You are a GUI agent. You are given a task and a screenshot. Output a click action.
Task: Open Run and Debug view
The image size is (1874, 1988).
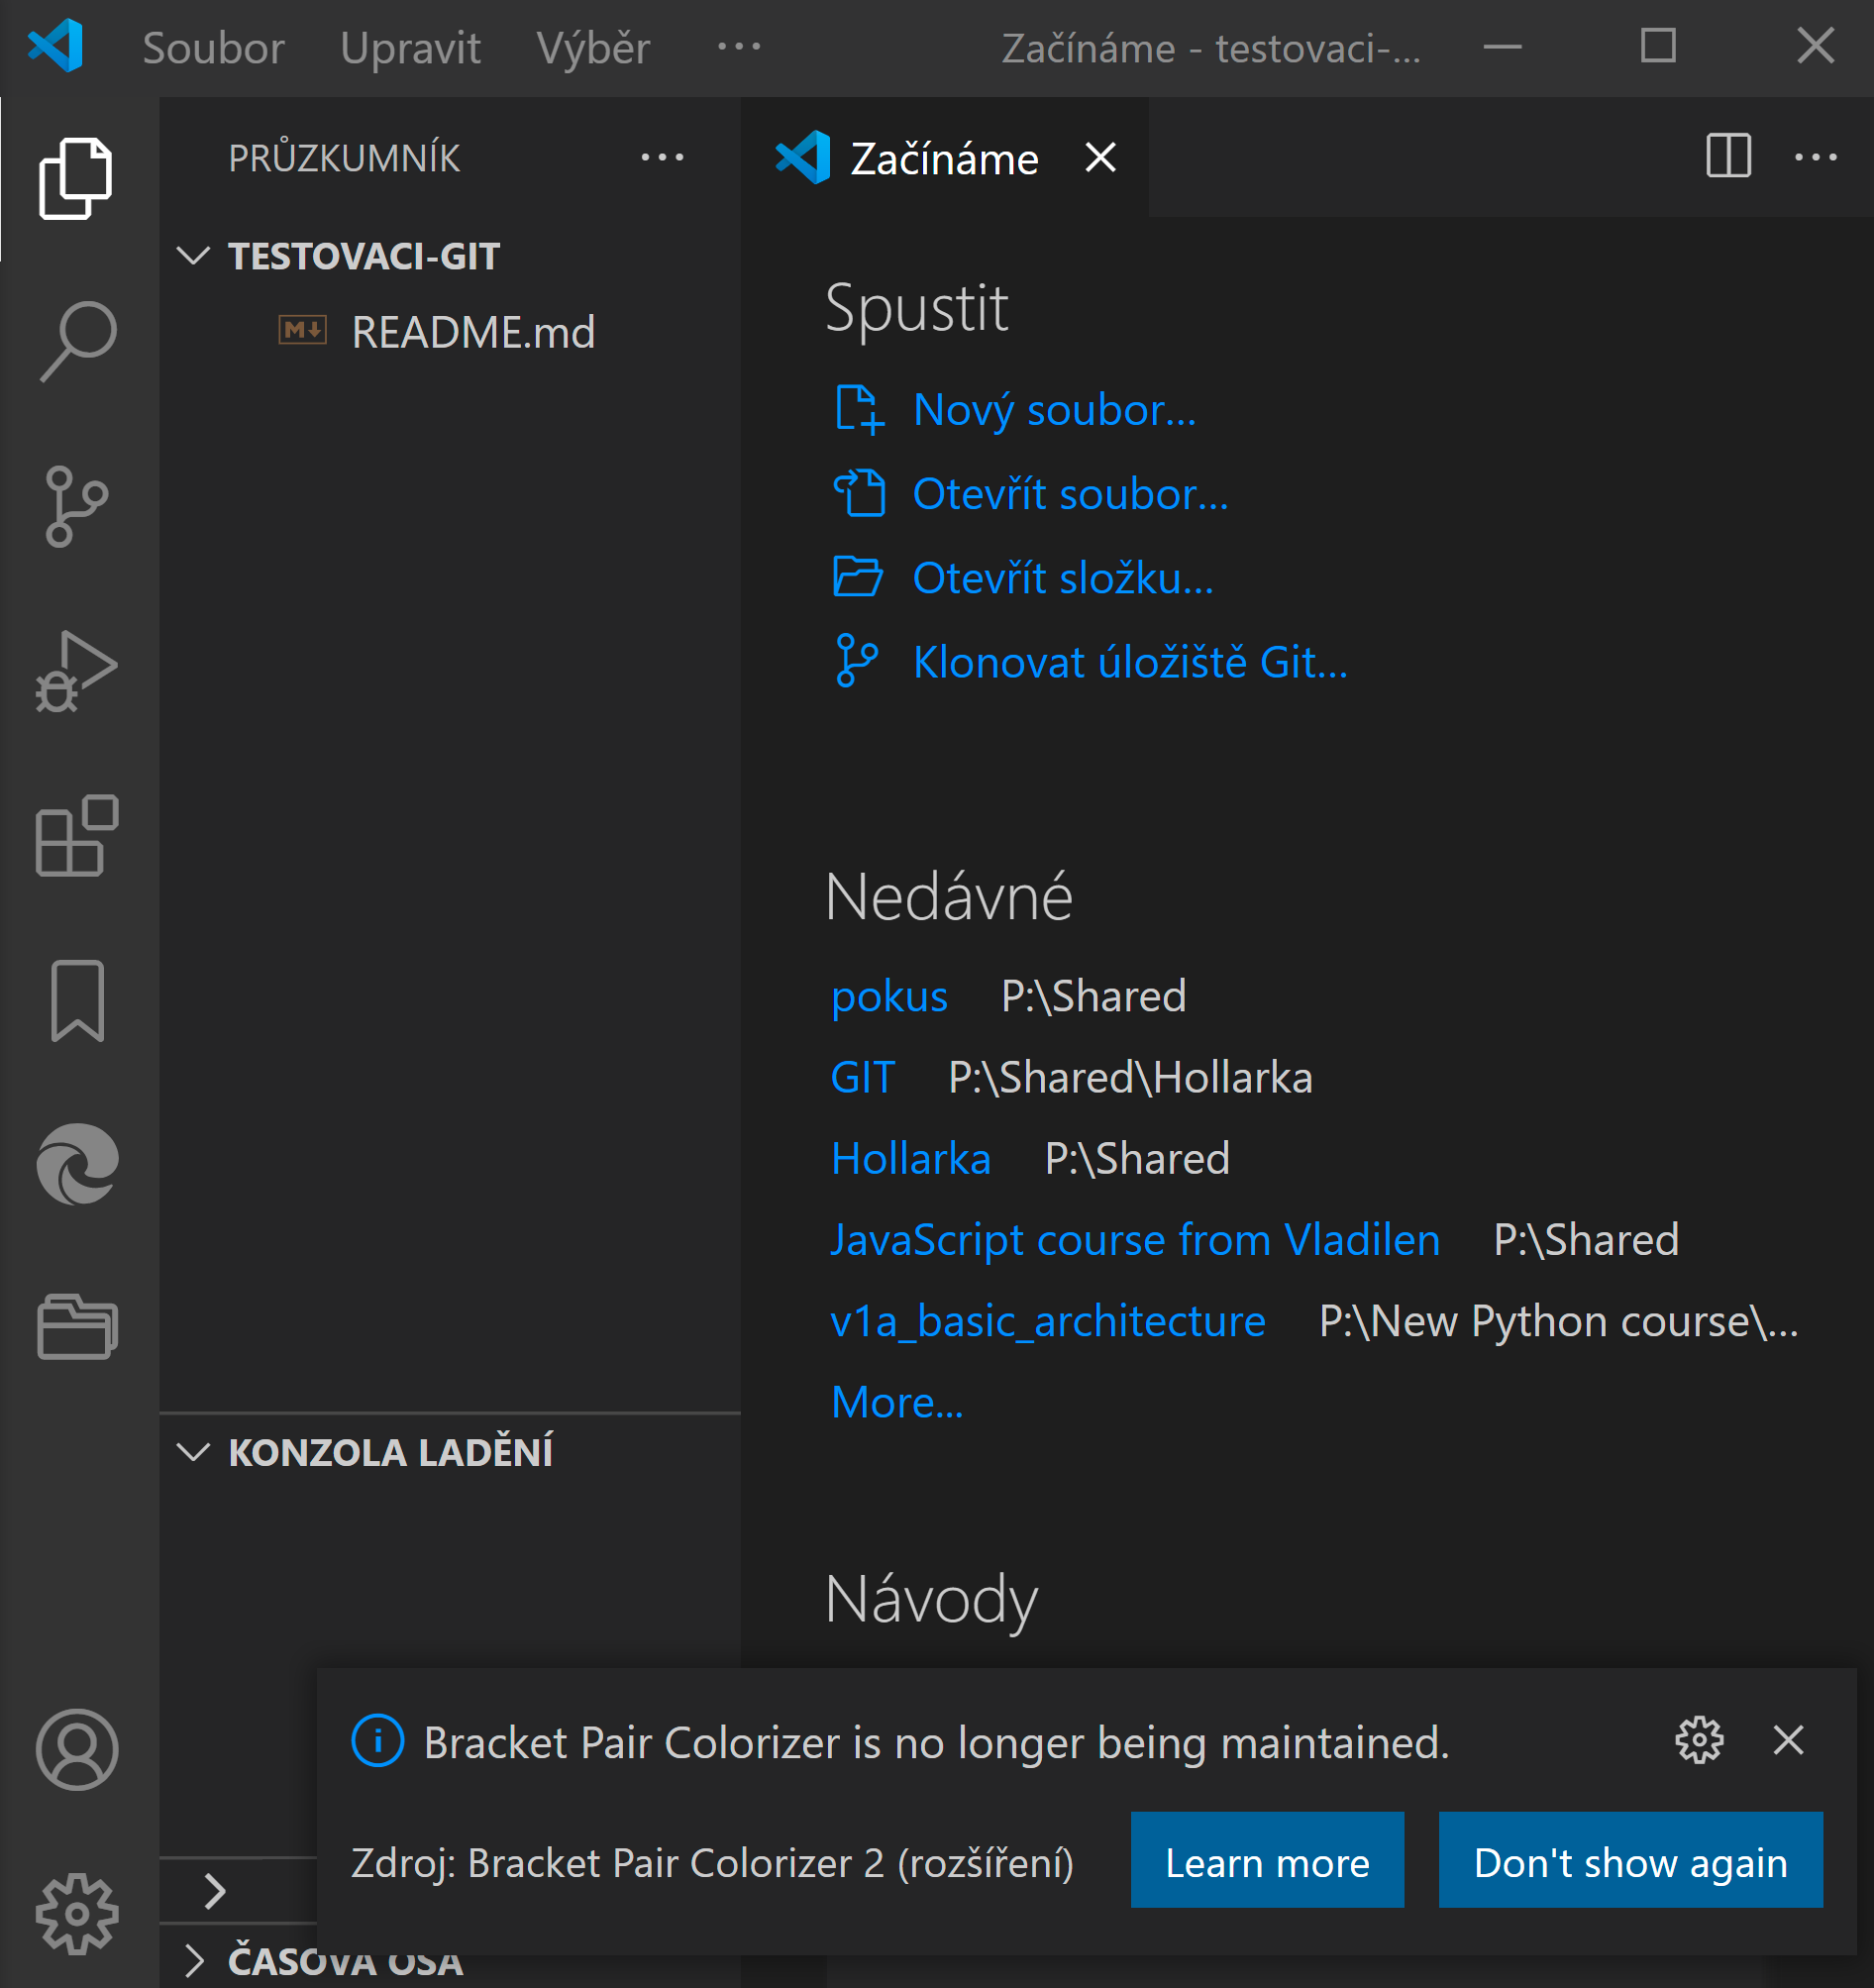[x=77, y=671]
